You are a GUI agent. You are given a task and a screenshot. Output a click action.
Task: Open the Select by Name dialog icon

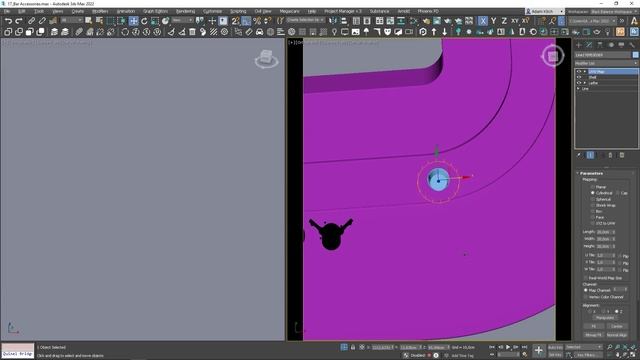pos(99,21)
